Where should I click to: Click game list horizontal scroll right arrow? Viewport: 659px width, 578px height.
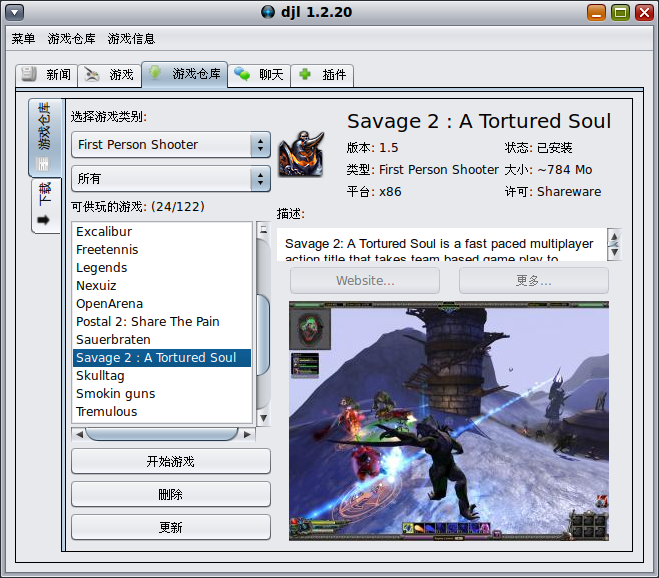(247, 435)
